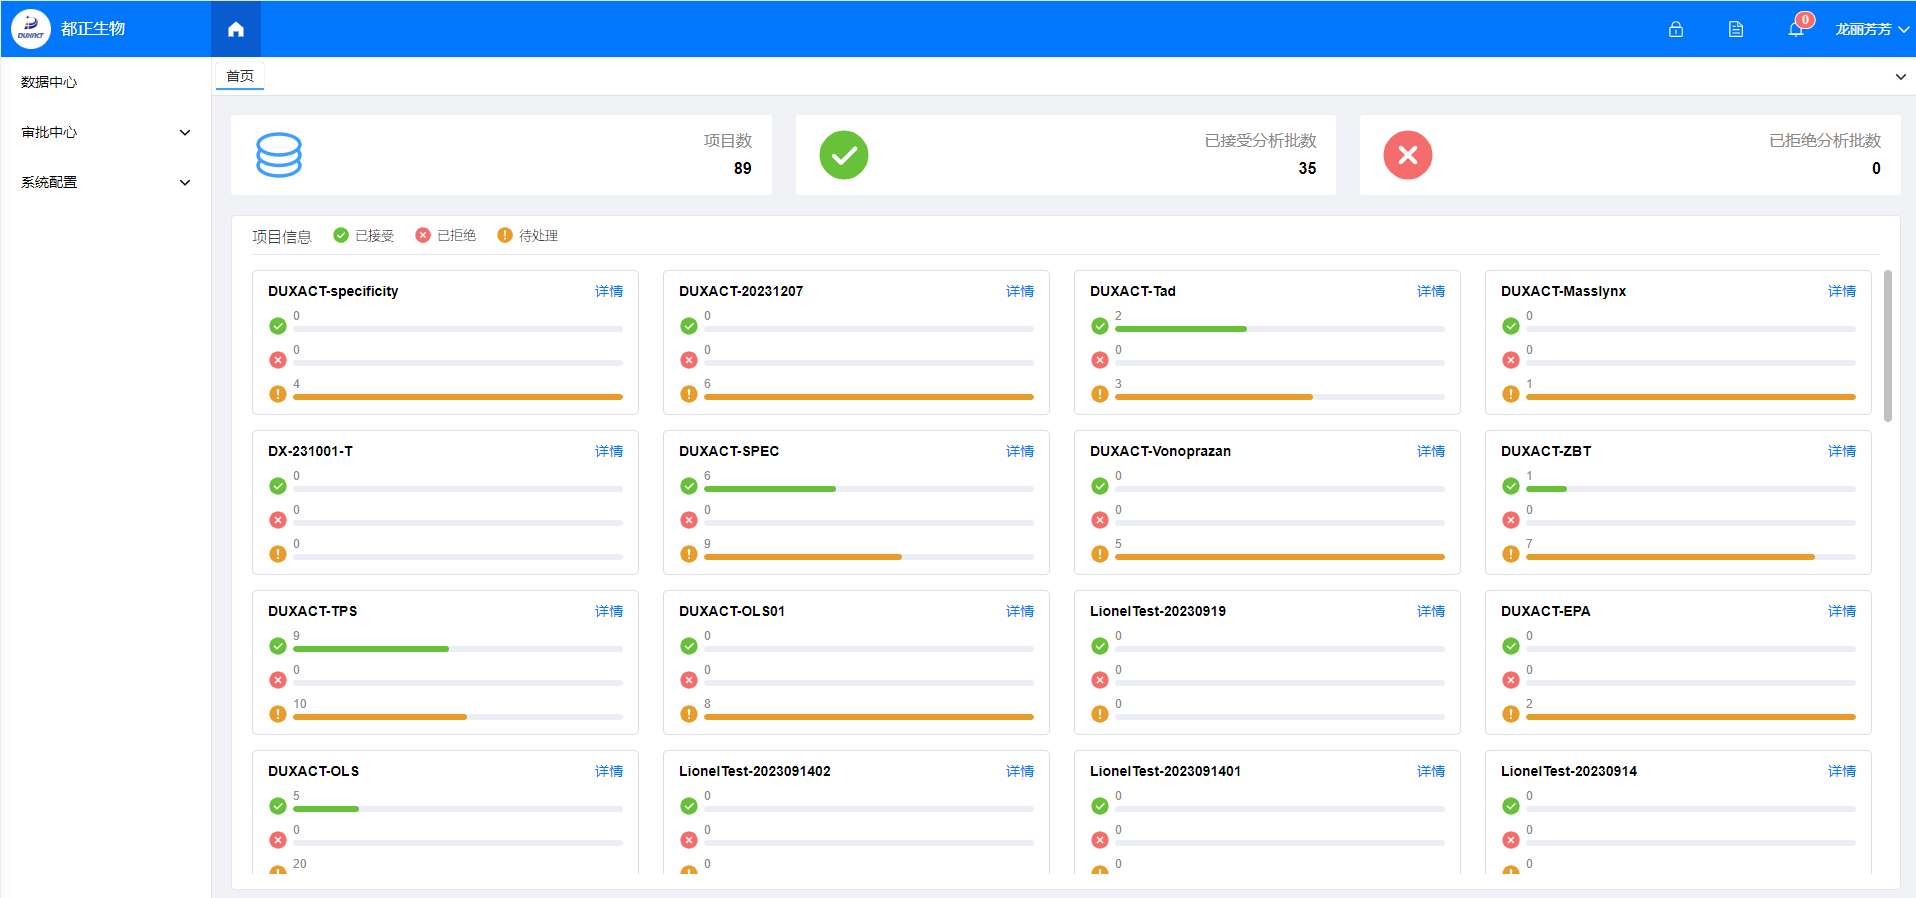The width and height of the screenshot is (1916, 898).
Task: Open 详情 for DUXACT-20231207
Action: click(x=1020, y=291)
